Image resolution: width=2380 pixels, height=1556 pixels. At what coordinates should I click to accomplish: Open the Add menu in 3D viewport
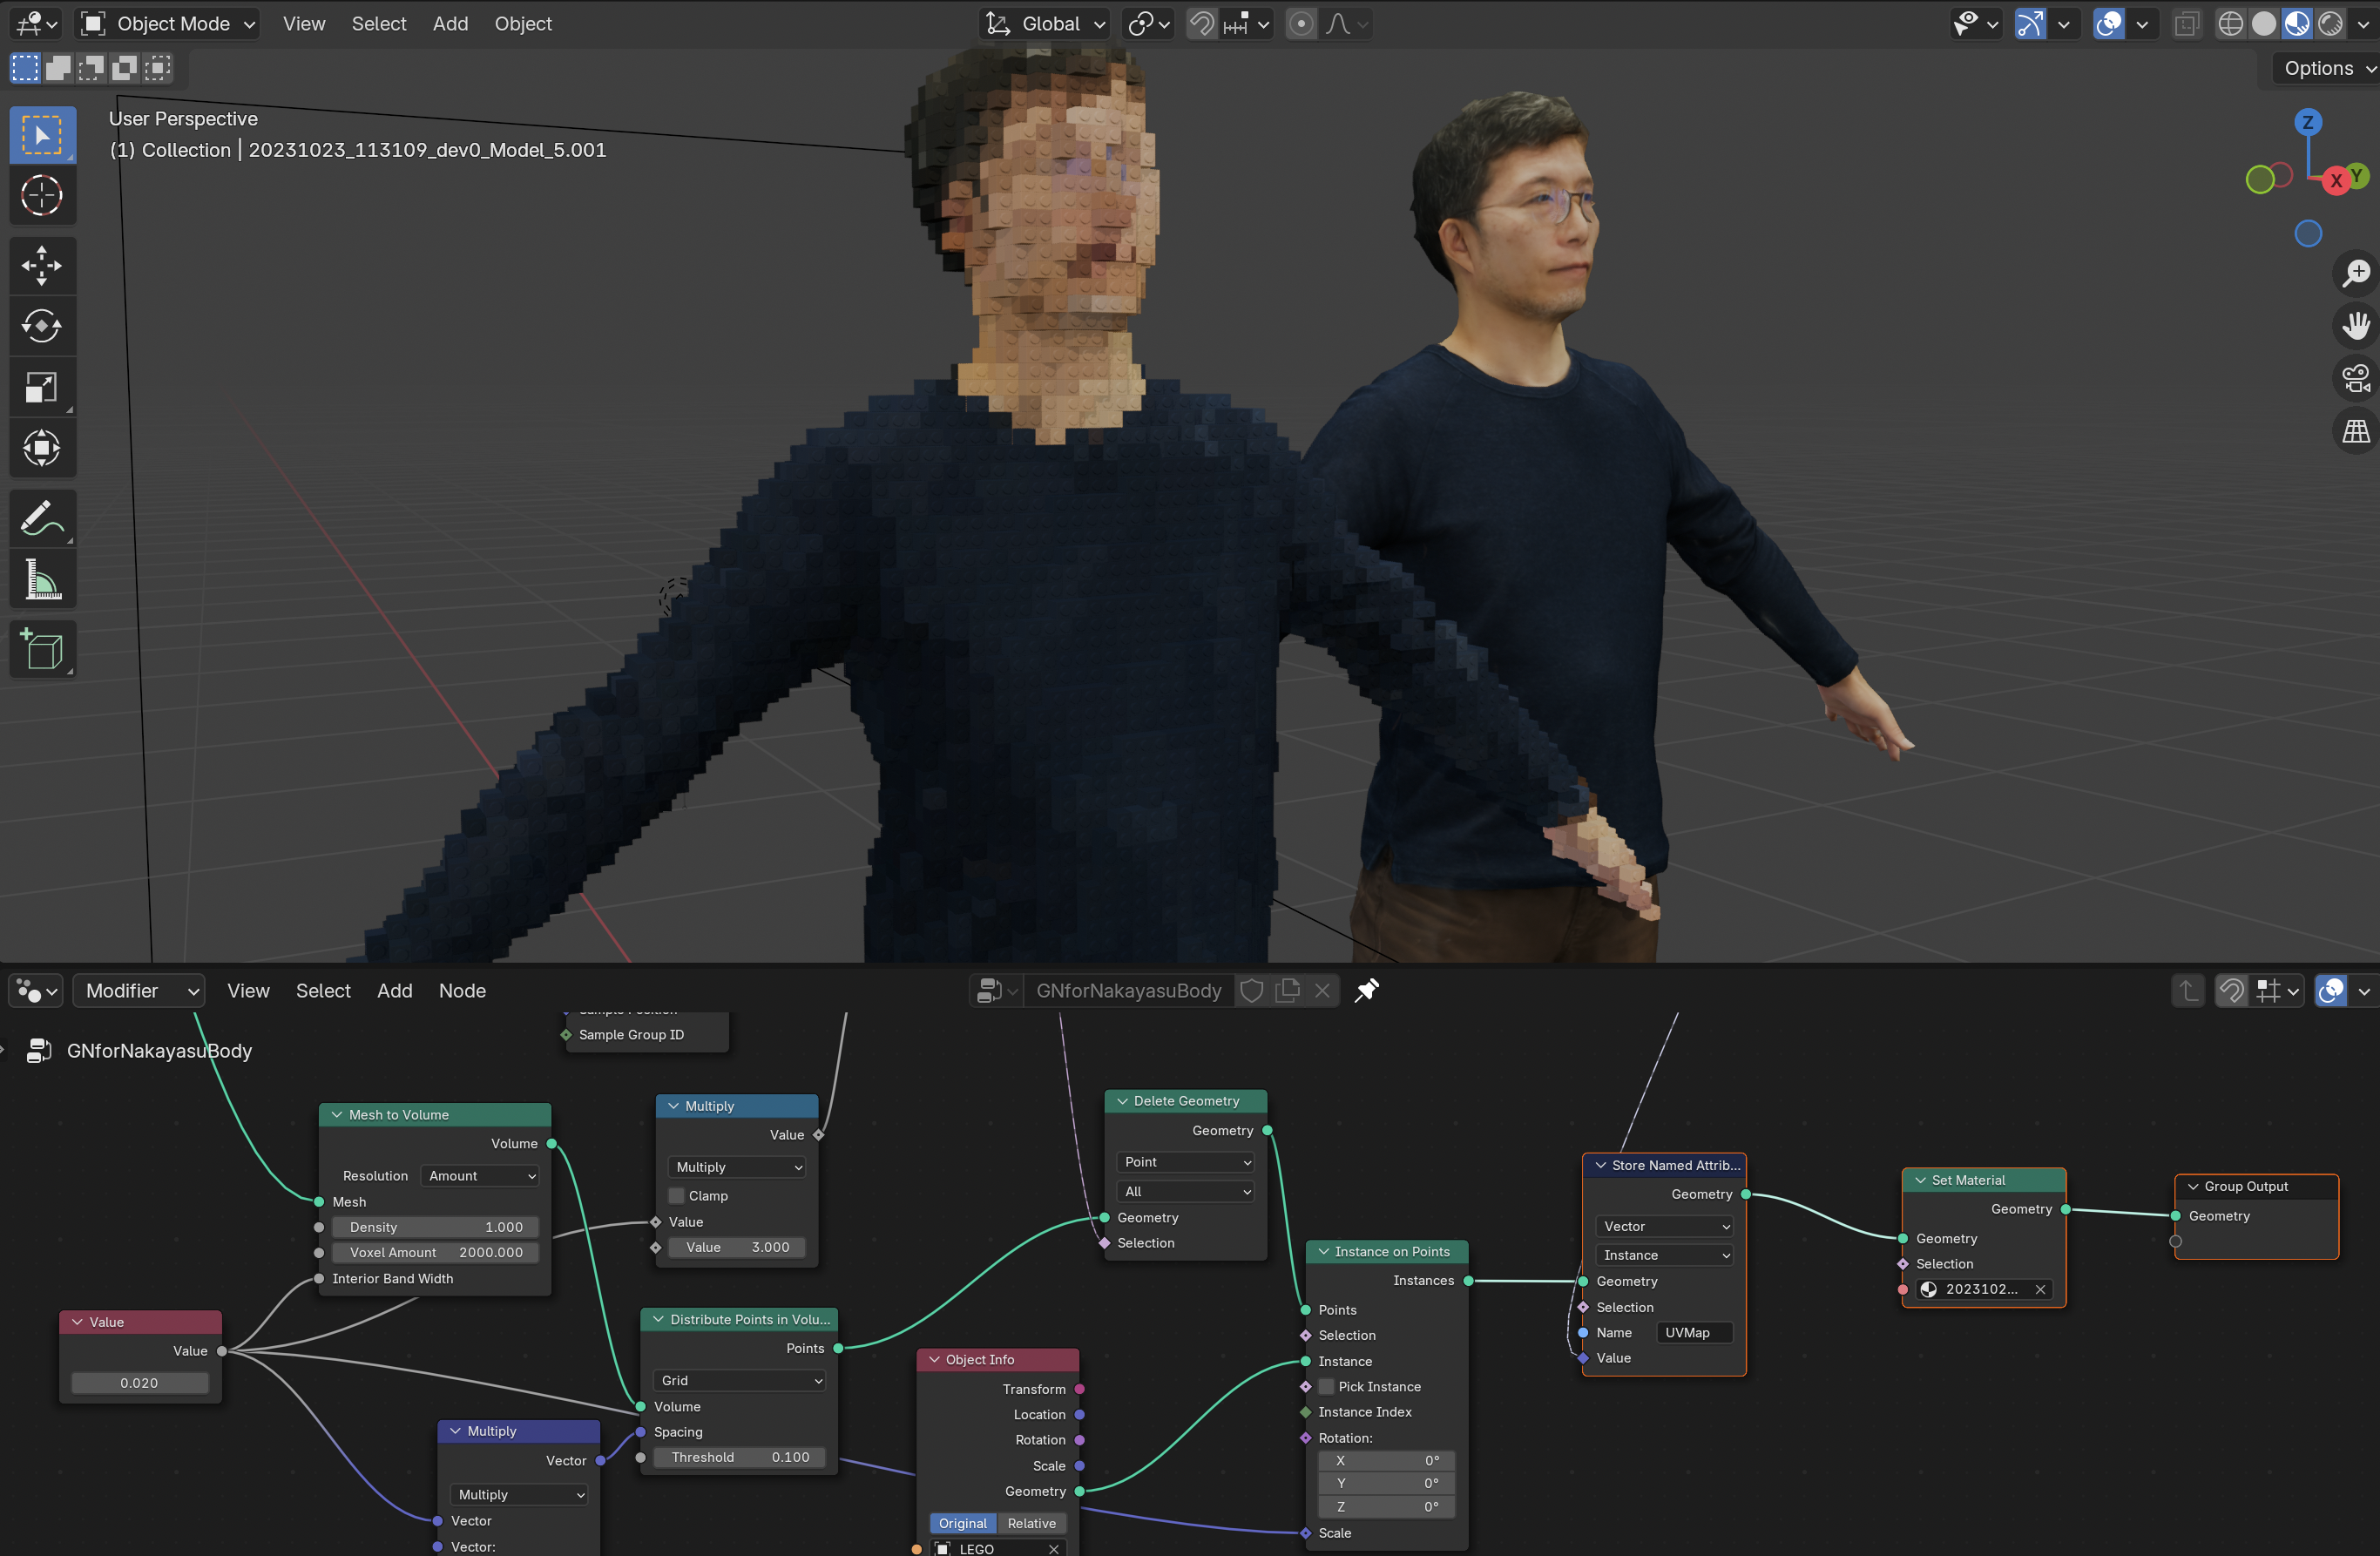(450, 23)
